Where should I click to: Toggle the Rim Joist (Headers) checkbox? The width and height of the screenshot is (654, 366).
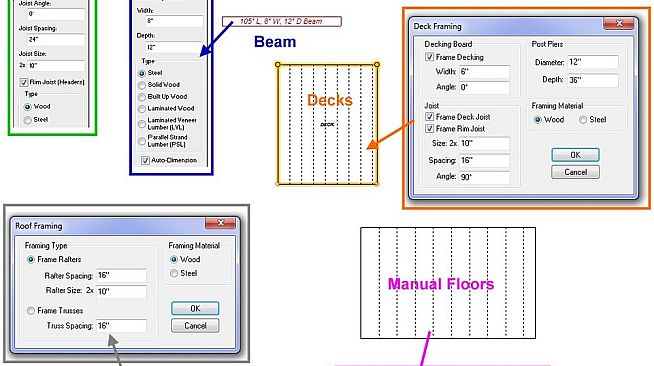pos(24,82)
